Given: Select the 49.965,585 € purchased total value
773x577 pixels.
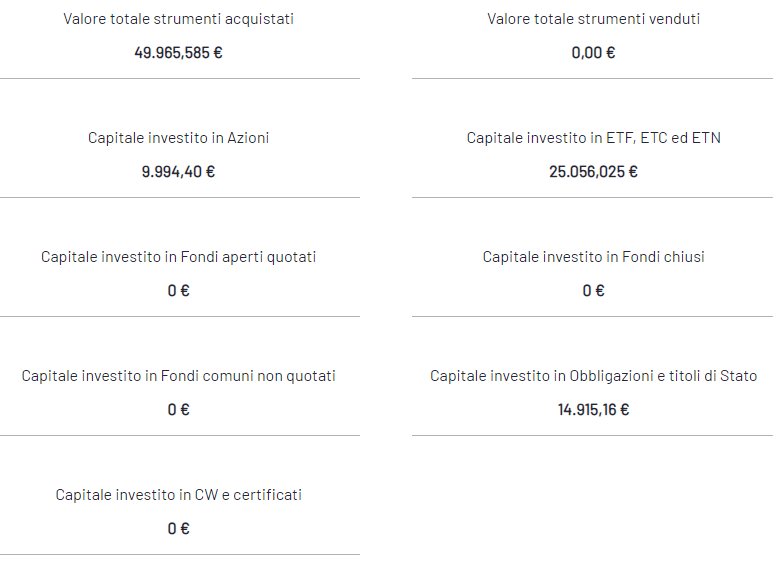Looking at the screenshot, I should pyautogui.click(x=178, y=53).
